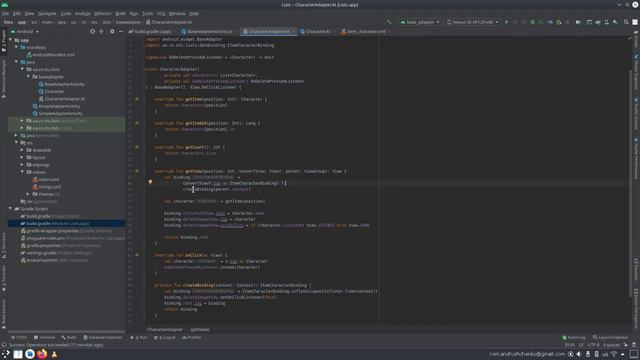640x360 pixels.
Task: Click the UTF-8 encoding in the status bar
Action: 593,345
